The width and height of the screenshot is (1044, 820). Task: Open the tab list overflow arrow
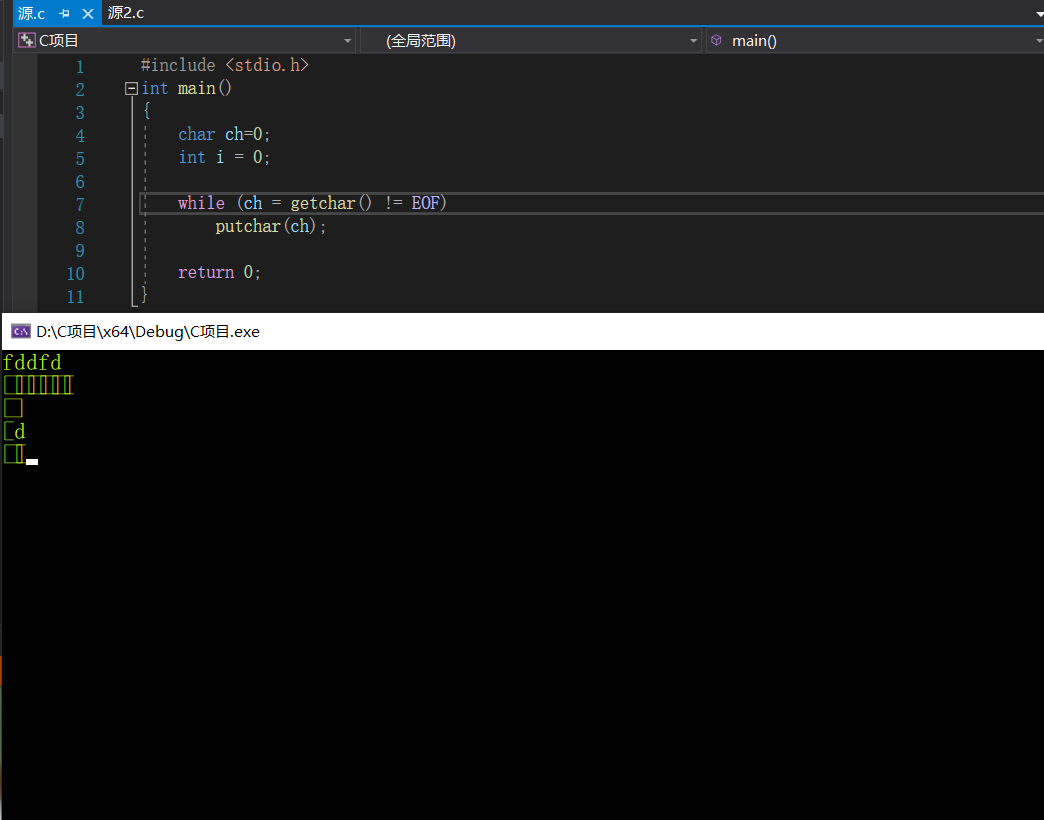[1038, 14]
